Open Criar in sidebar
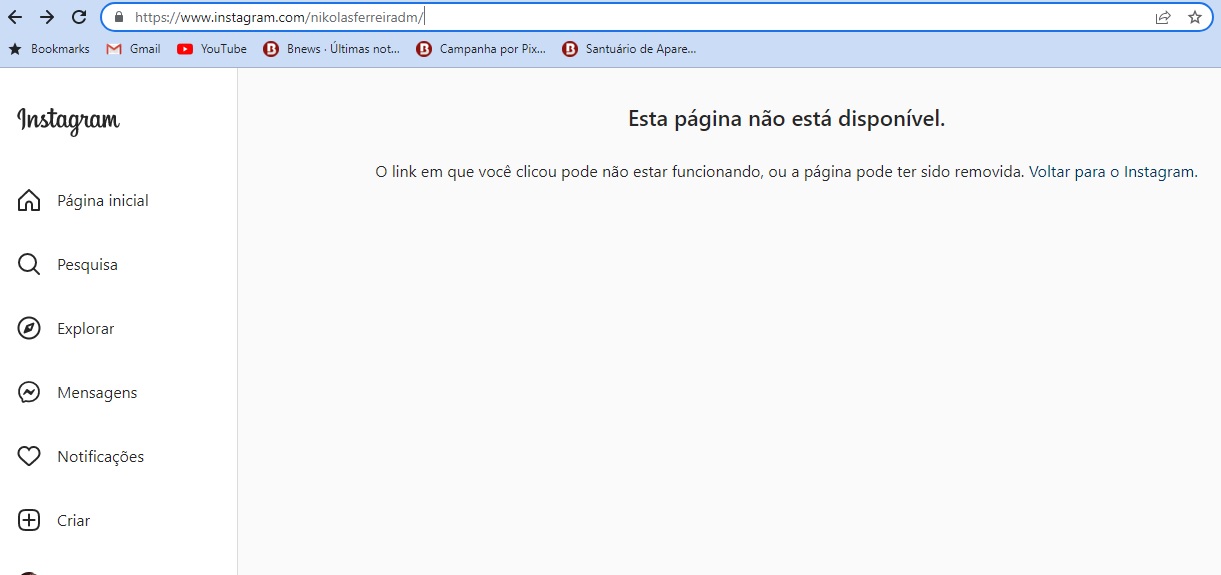 coord(74,521)
